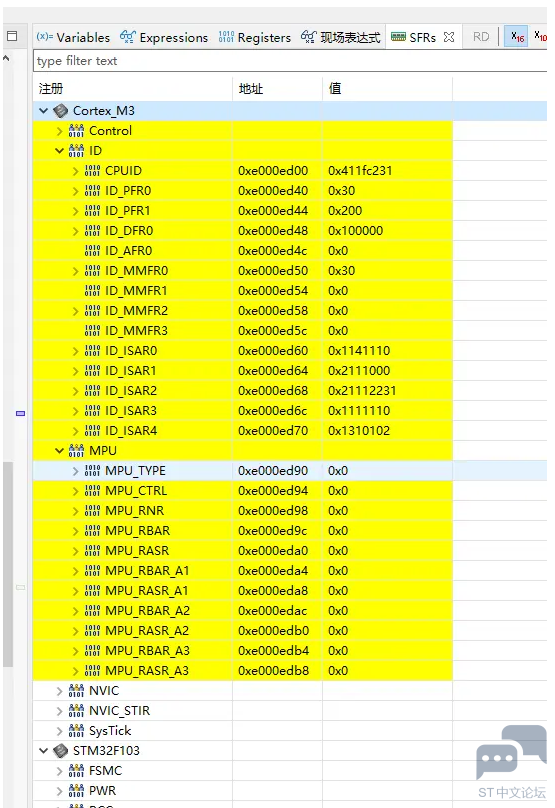Click the ID_PFR1 register icon
Image resolution: width=555 pixels, height=808 pixels.
tap(92, 211)
